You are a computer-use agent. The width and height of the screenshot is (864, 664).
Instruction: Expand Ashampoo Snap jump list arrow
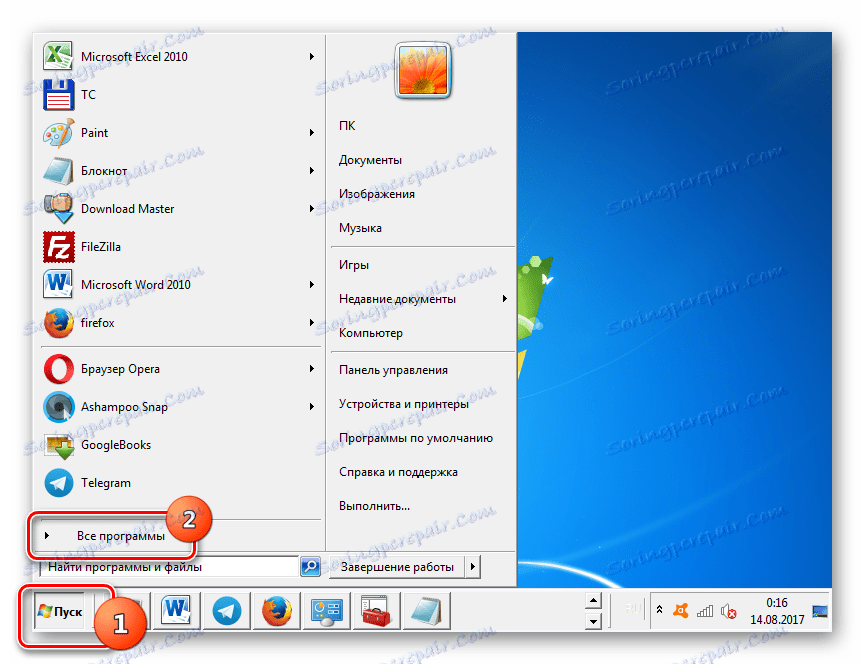(312, 407)
